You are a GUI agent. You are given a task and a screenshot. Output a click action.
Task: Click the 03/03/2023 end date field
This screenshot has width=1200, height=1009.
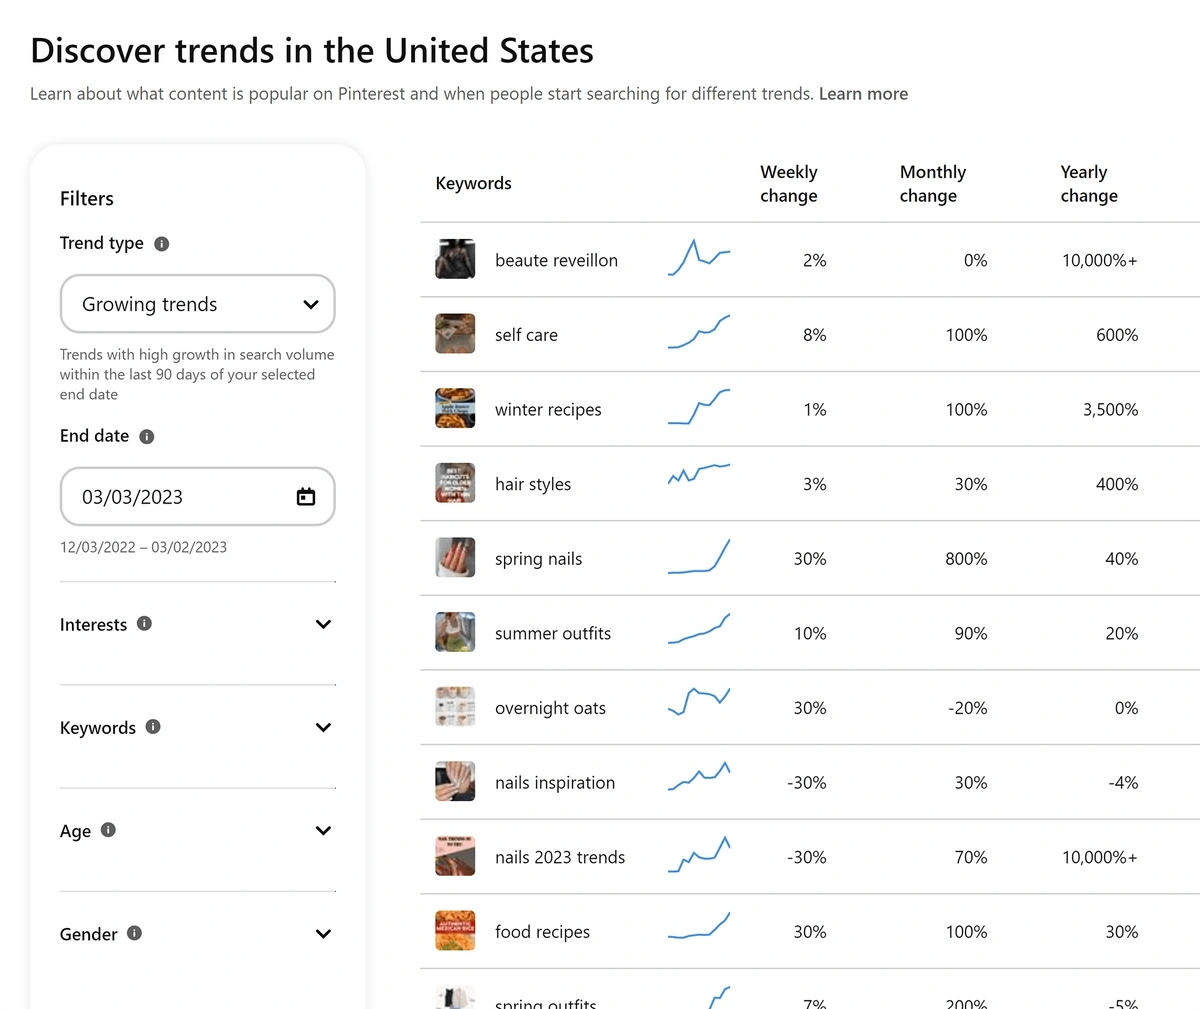click(x=198, y=497)
